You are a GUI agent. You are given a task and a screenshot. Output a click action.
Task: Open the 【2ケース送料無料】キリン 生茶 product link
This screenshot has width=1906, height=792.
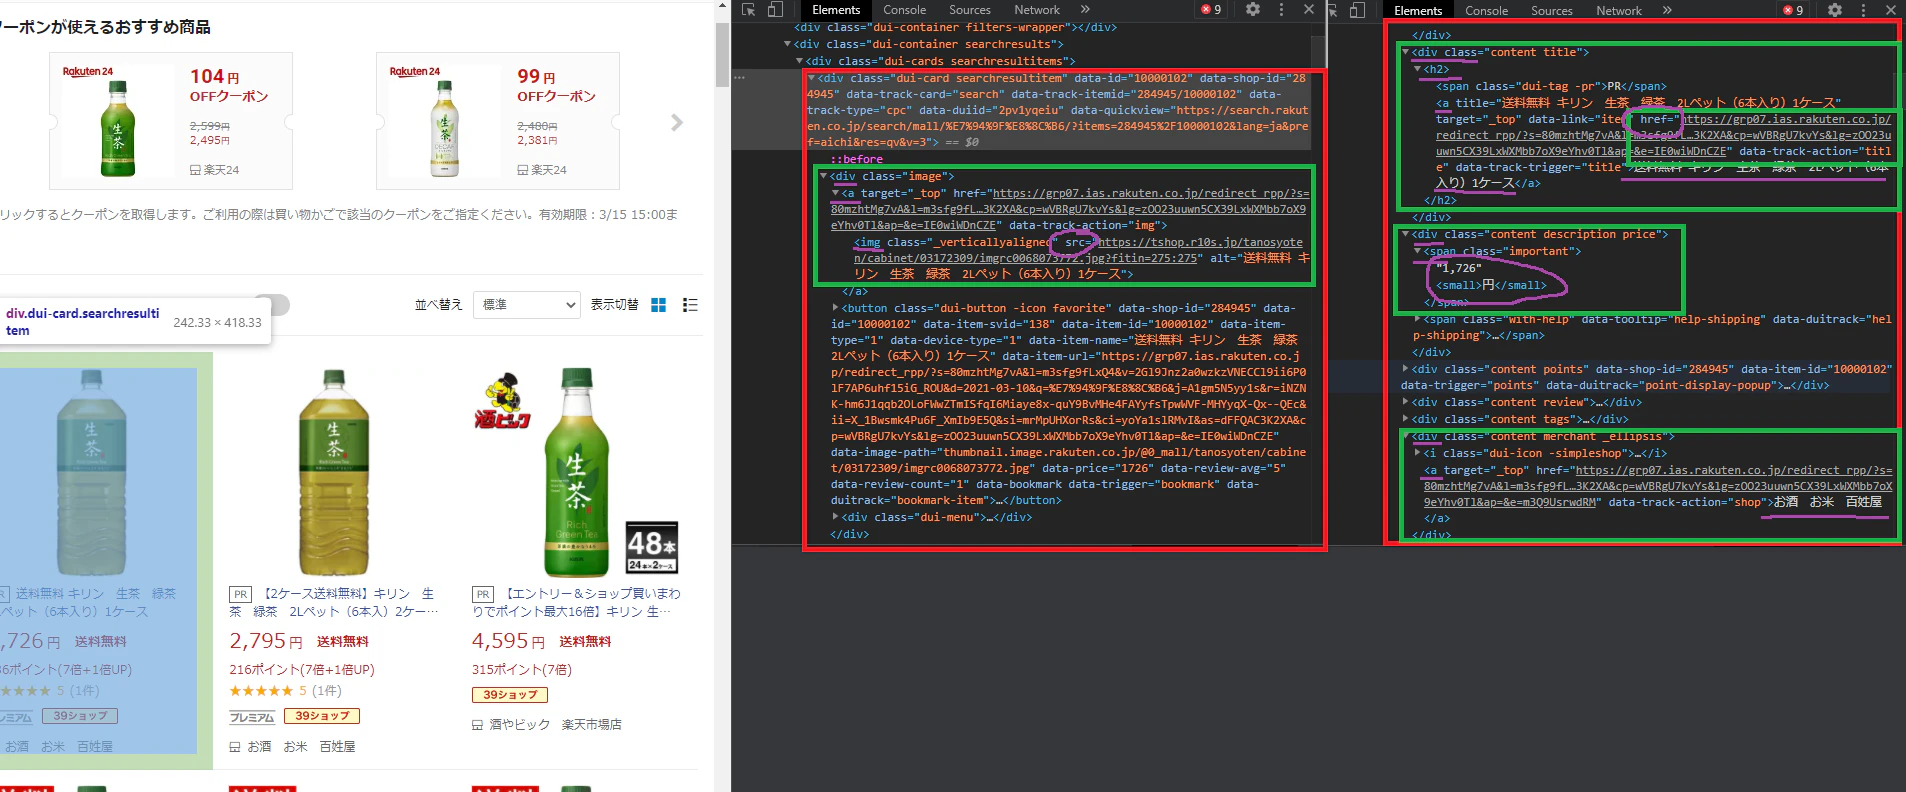click(334, 602)
